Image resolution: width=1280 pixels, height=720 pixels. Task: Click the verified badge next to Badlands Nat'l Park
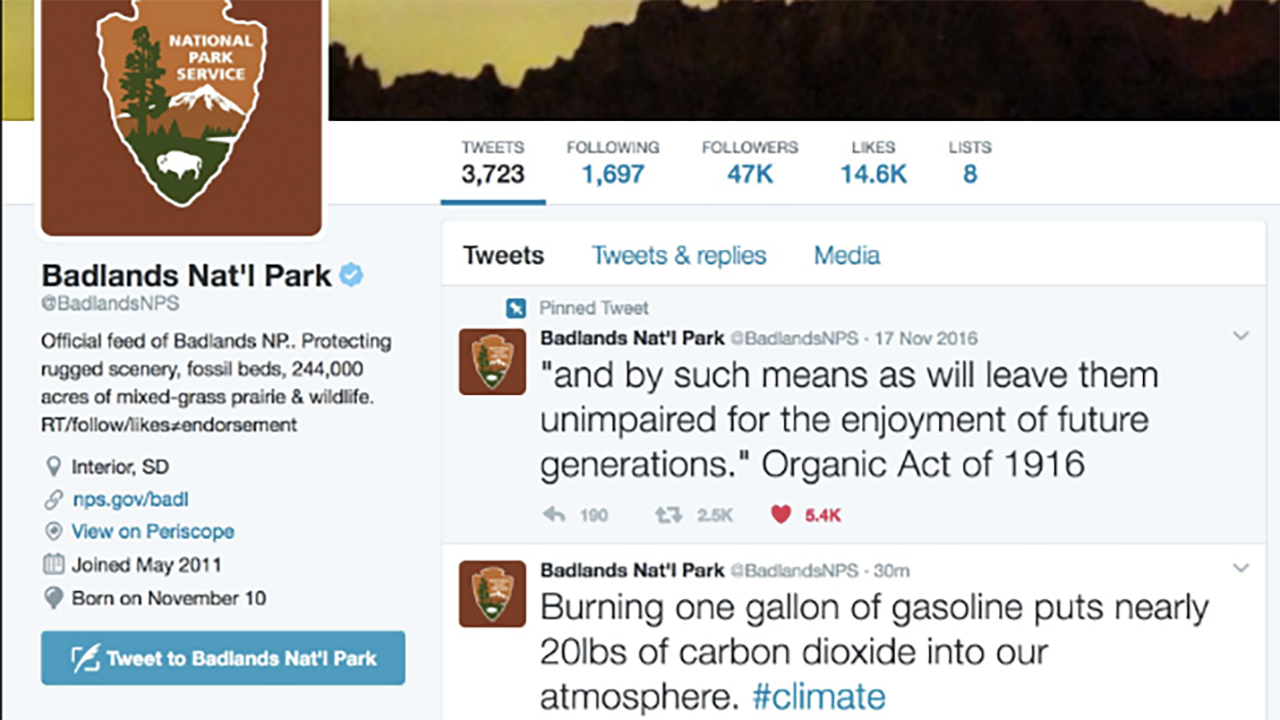(353, 276)
